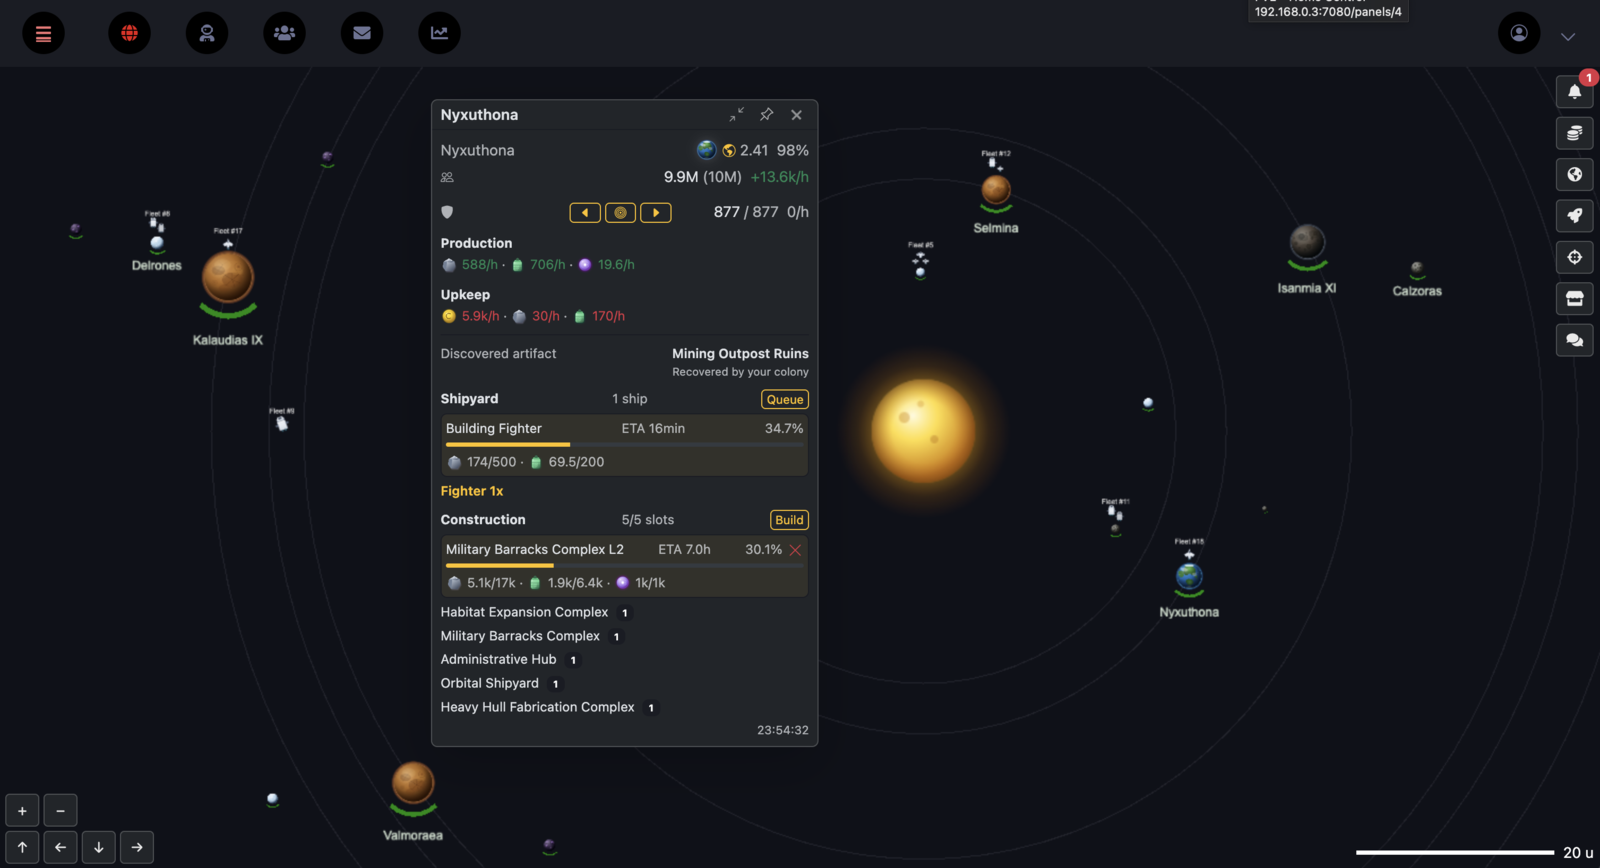1600x868 pixels.
Task: Click the panel timestamp 23:54:32
Action: pyautogui.click(x=783, y=730)
